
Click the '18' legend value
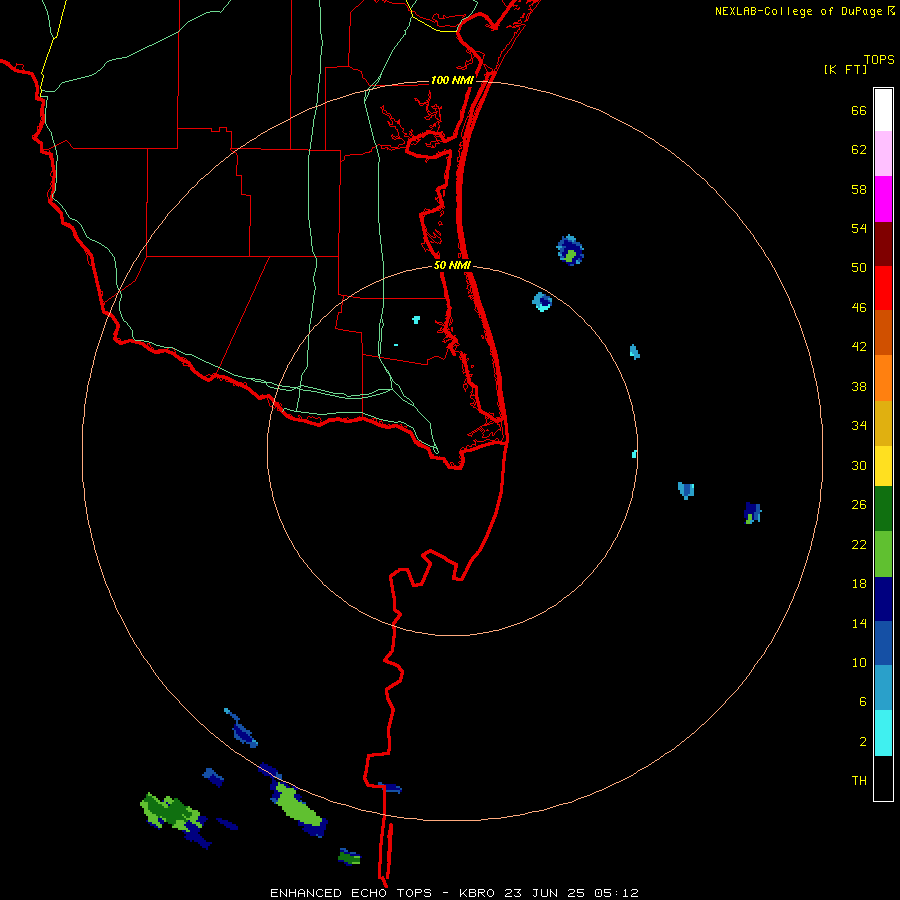(859, 584)
